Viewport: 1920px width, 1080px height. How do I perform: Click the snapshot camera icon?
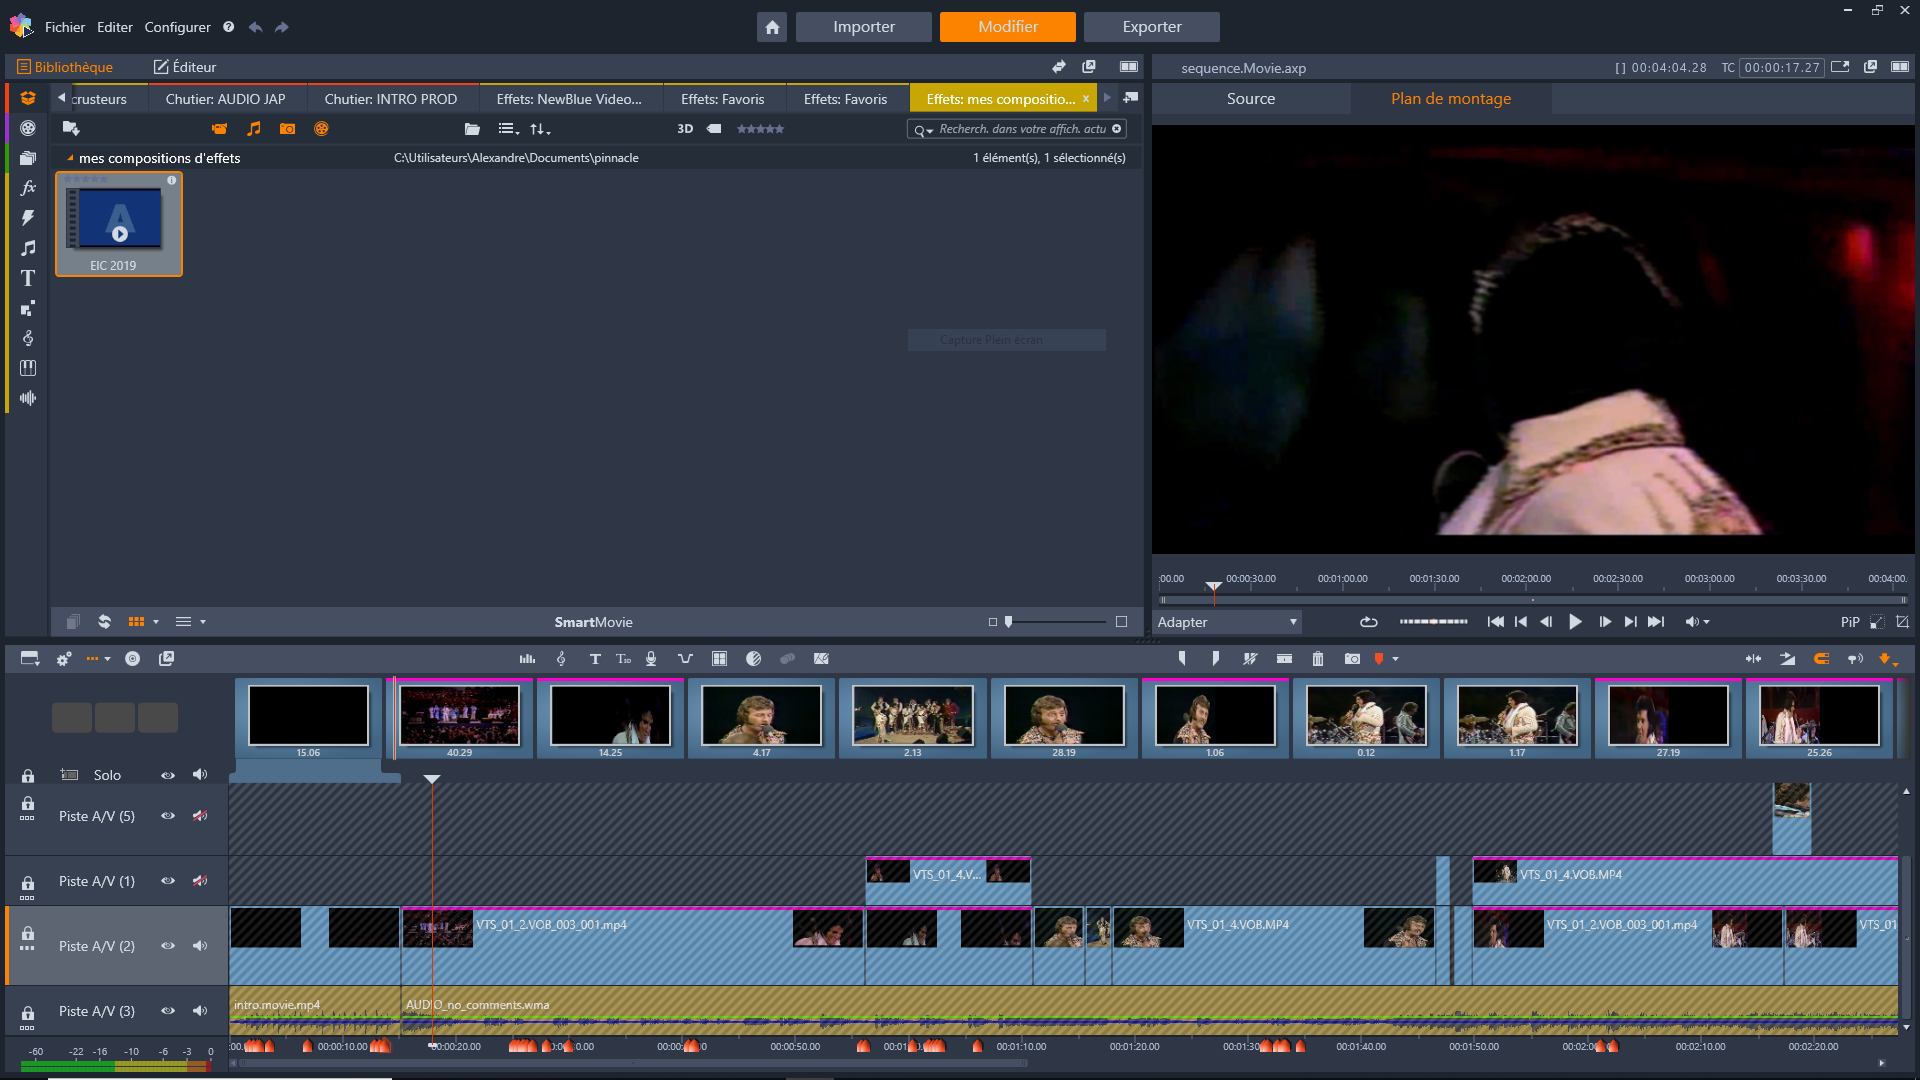(1352, 659)
